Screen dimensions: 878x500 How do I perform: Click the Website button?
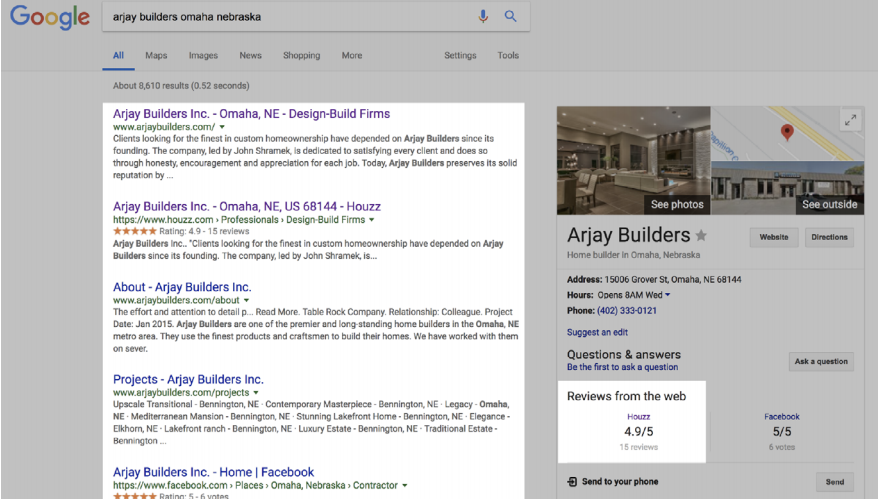(773, 238)
